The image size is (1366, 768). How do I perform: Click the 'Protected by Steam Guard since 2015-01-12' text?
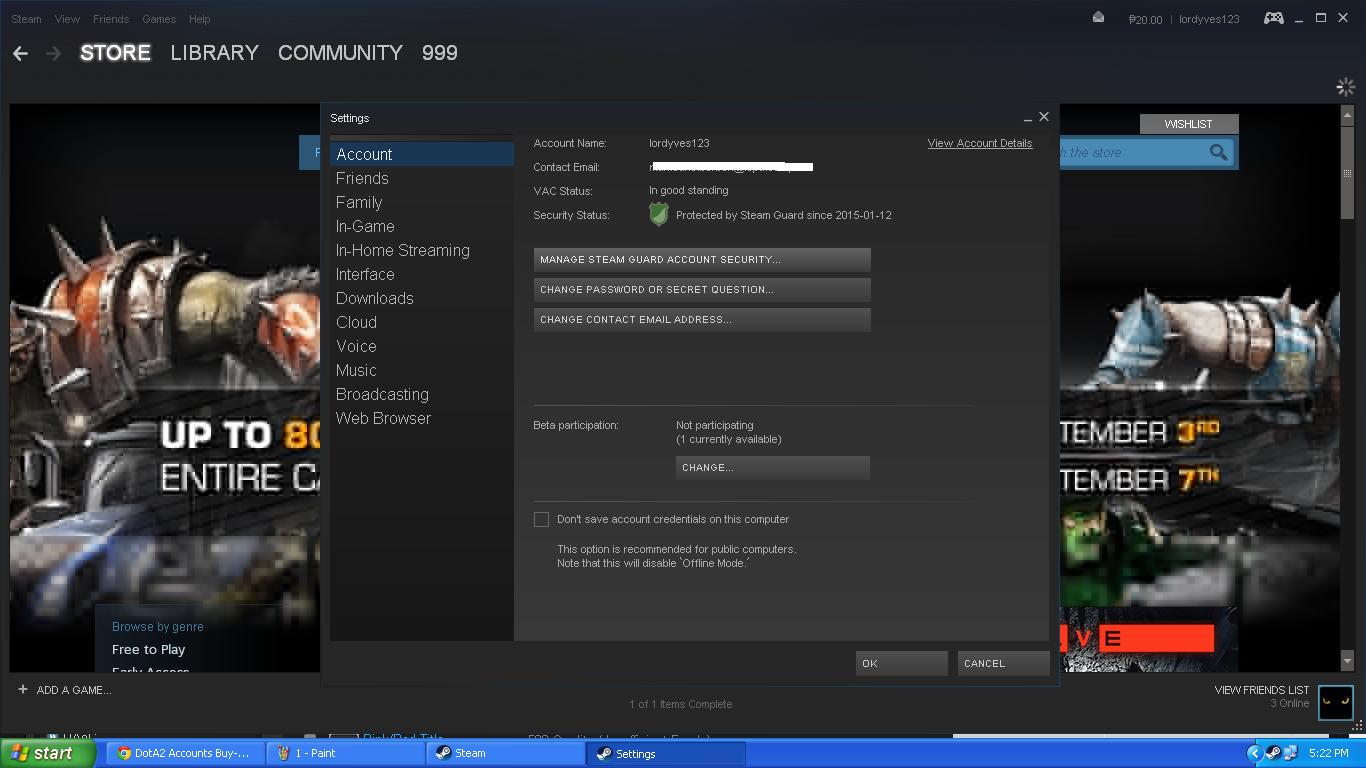point(784,215)
